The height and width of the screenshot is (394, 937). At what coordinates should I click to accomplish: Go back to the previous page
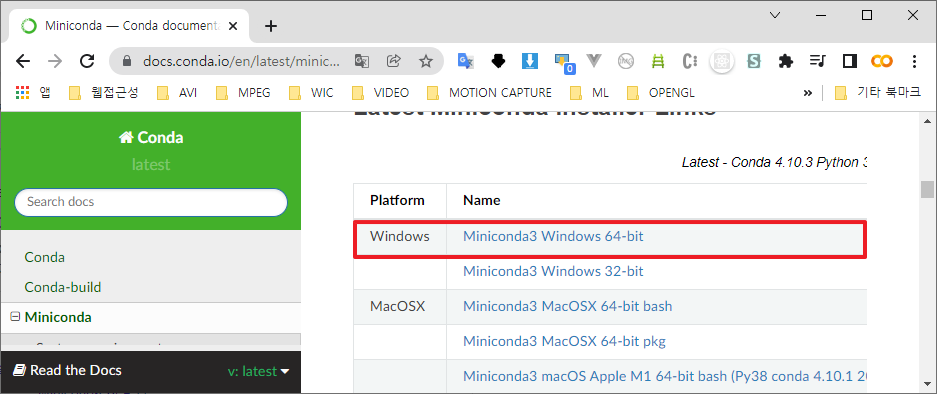23,61
